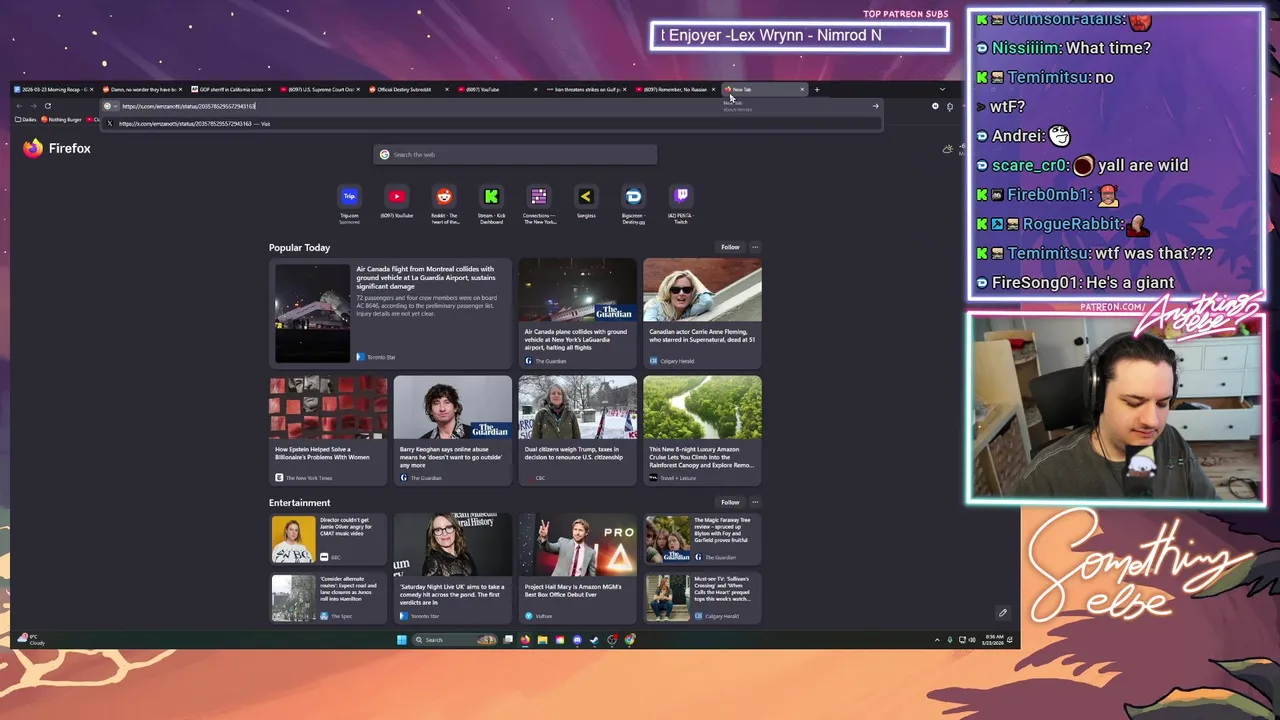Image resolution: width=1280 pixels, height=720 pixels.
Task: Open File Explorer from the taskbar
Action: [x=542, y=640]
